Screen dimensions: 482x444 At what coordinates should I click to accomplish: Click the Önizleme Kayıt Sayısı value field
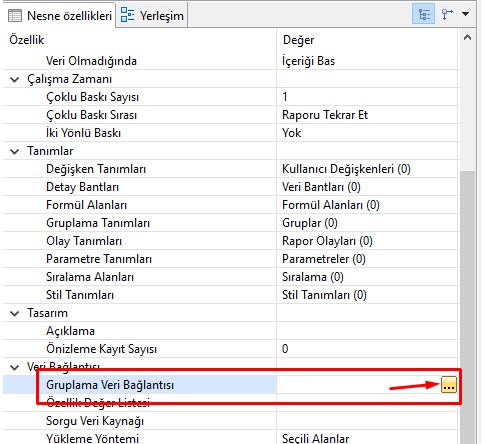pos(367,349)
